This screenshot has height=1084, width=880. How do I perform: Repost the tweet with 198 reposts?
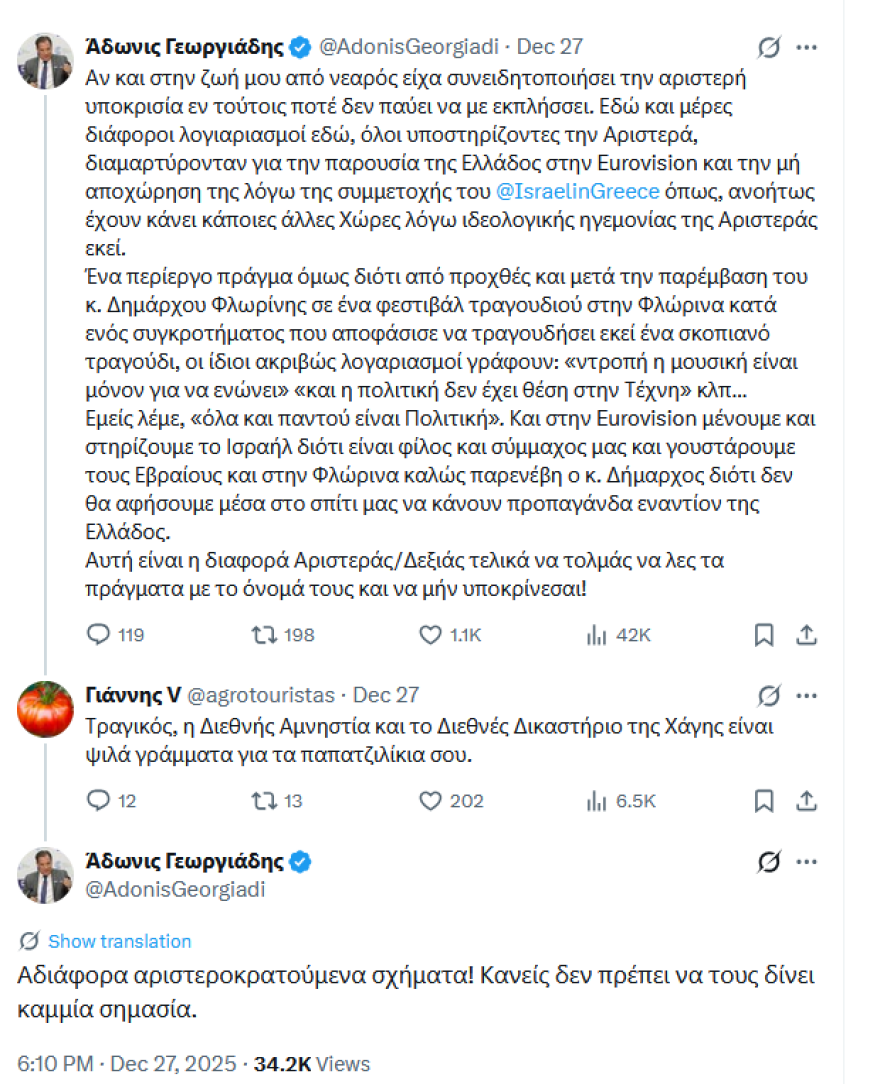(x=262, y=634)
